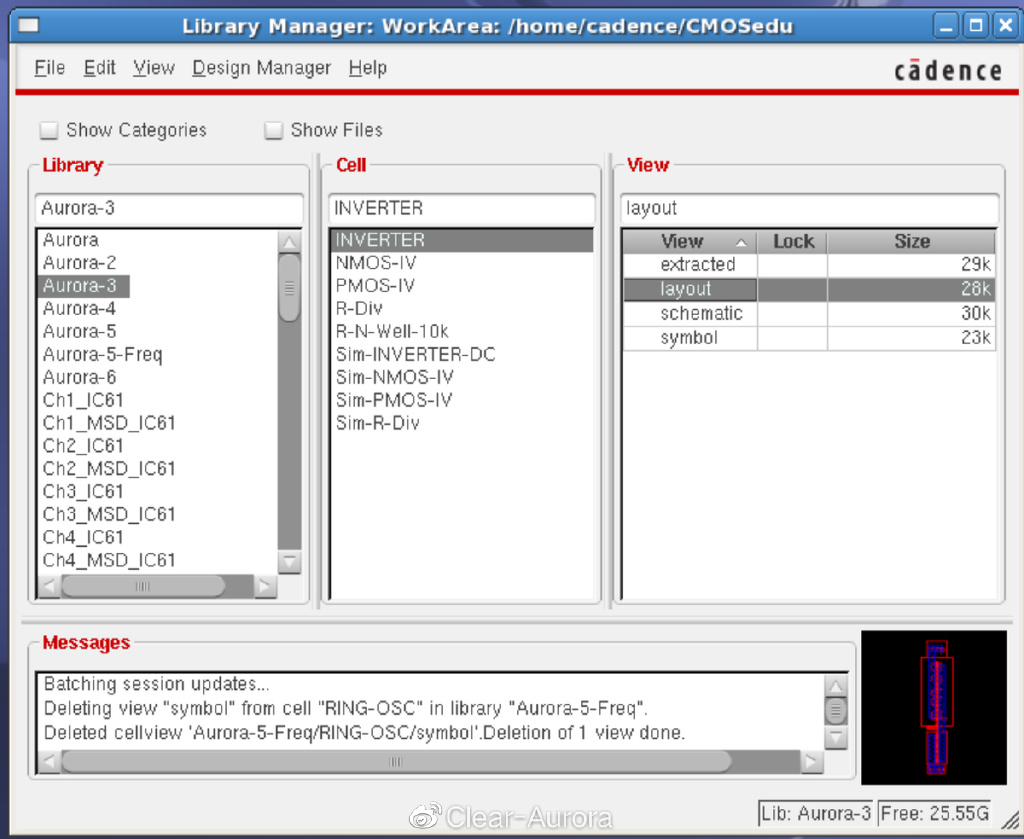The height and width of the screenshot is (839, 1024).
Task: Select the Aurora-2 library
Action: (80, 263)
